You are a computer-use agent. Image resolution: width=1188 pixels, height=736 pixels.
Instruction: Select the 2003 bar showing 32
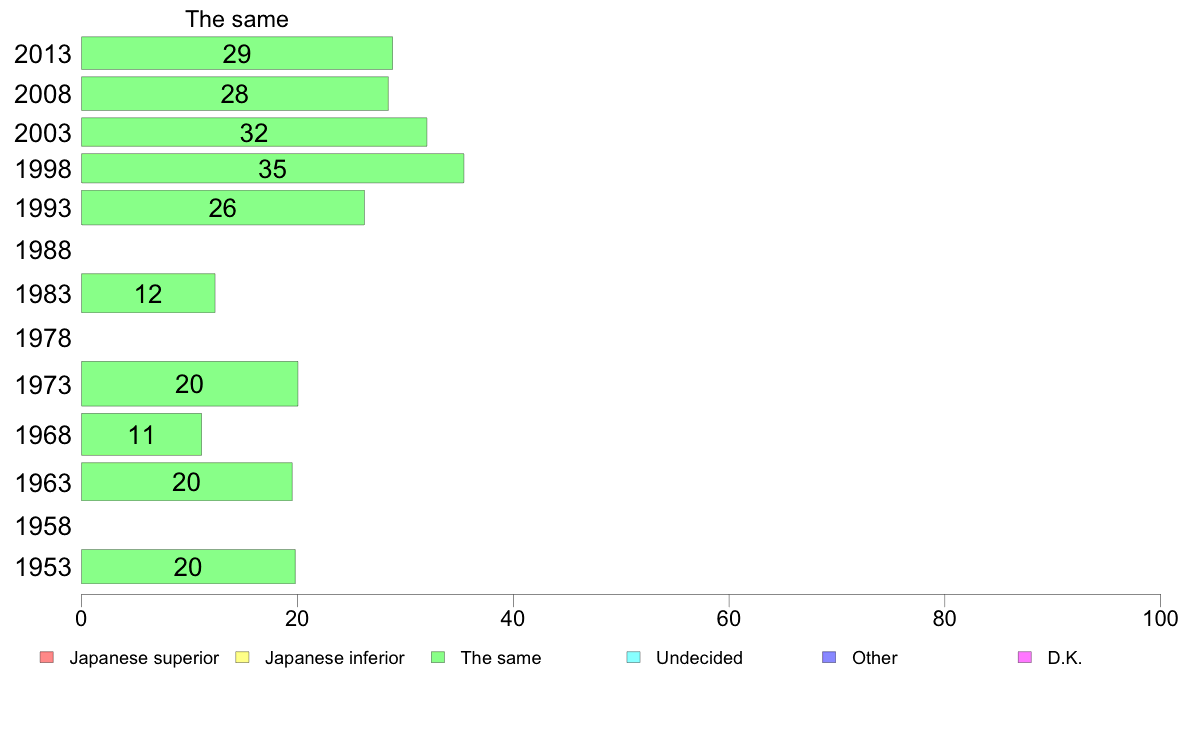pyautogui.click(x=254, y=133)
